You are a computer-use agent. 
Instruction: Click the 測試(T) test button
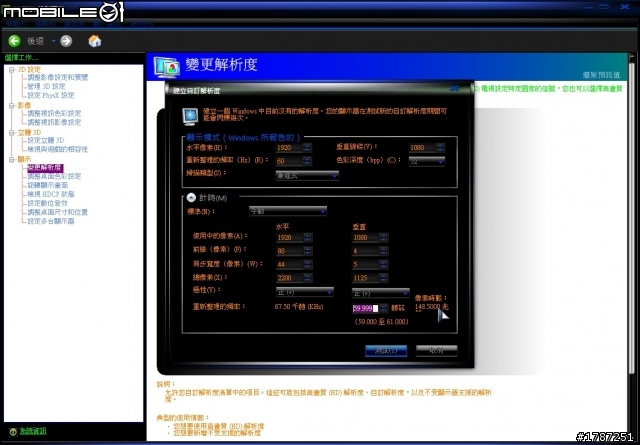(386, 351)
